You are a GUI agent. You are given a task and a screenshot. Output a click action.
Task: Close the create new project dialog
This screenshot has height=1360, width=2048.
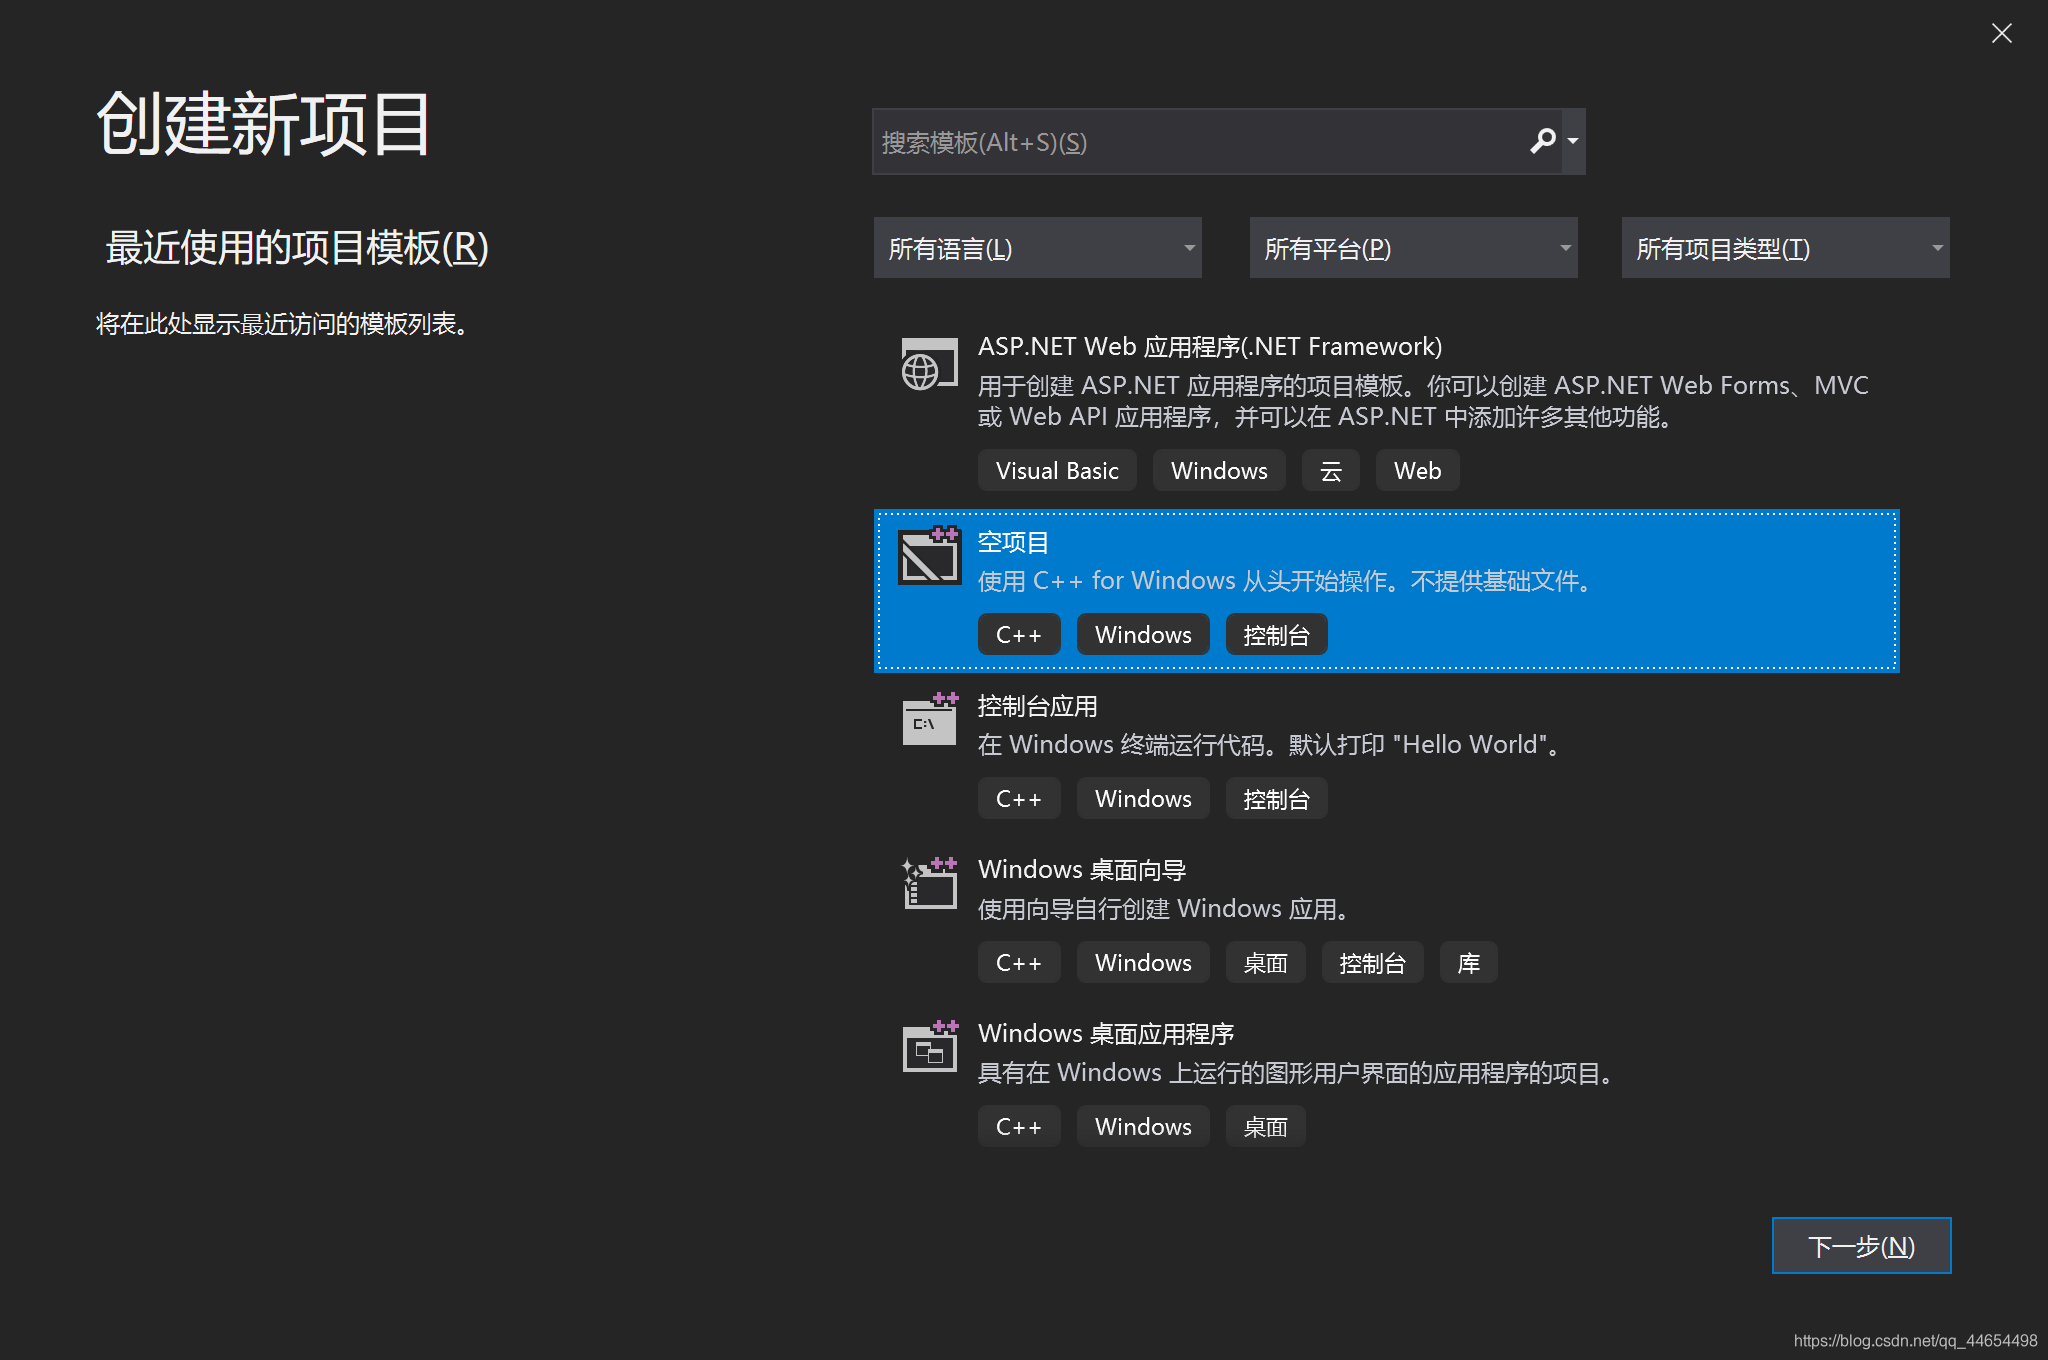[x=2001, y=33]
